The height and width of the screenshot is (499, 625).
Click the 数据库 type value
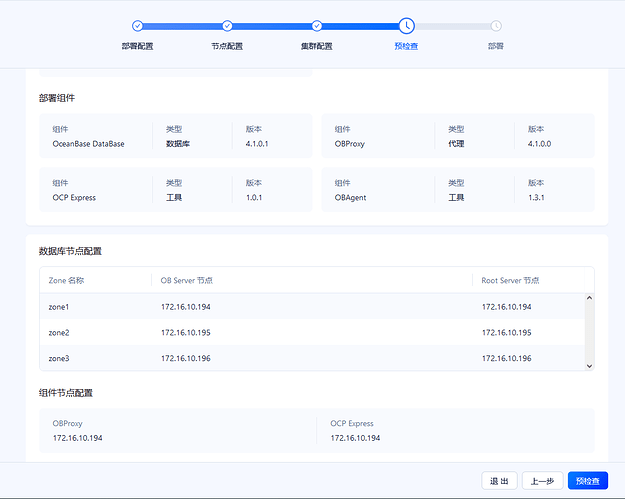tap(178, 144)
